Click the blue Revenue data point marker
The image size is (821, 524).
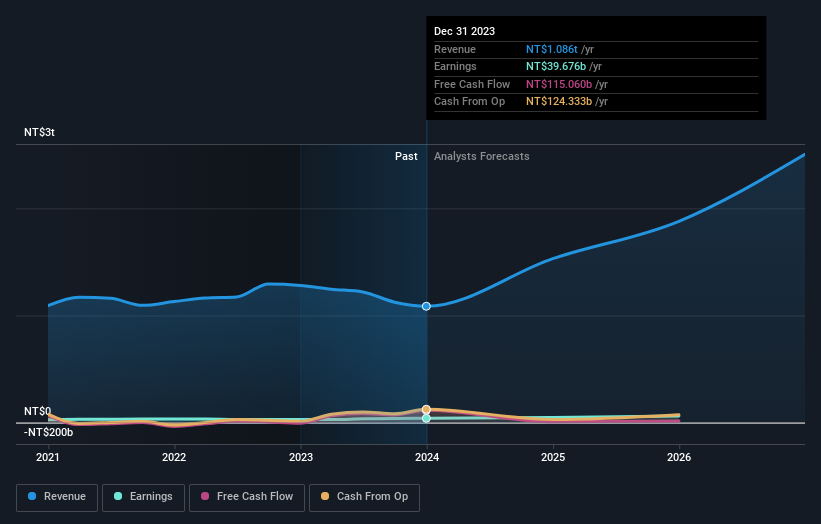[x=426, y=306]
